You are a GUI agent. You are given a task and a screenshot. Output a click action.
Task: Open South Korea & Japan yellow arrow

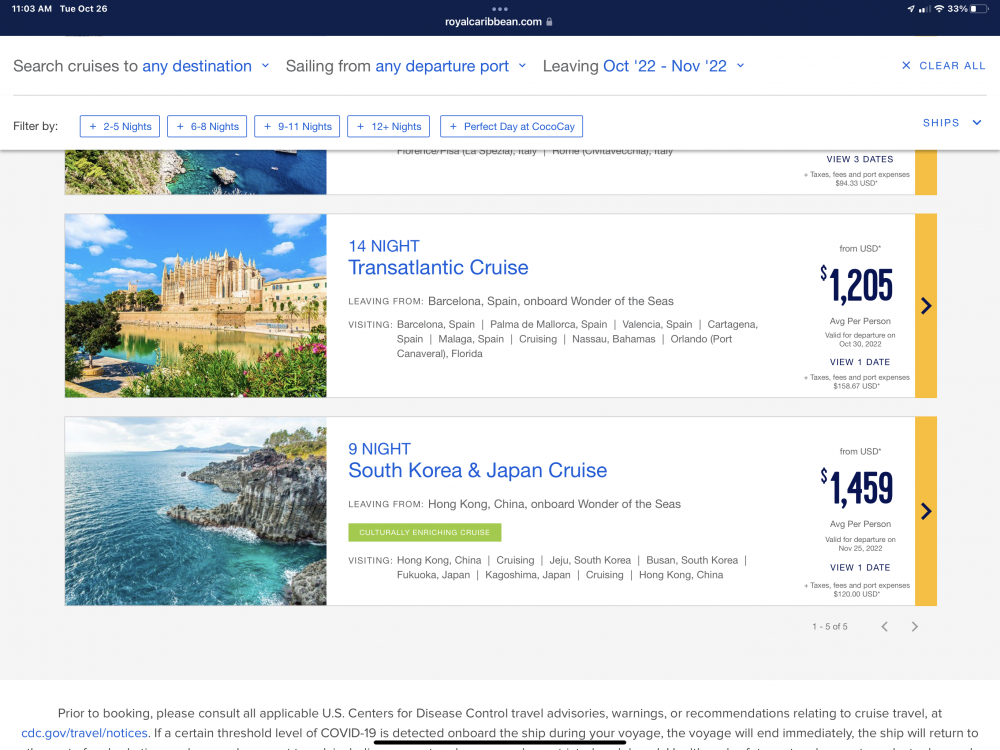[x=926, y=511]
